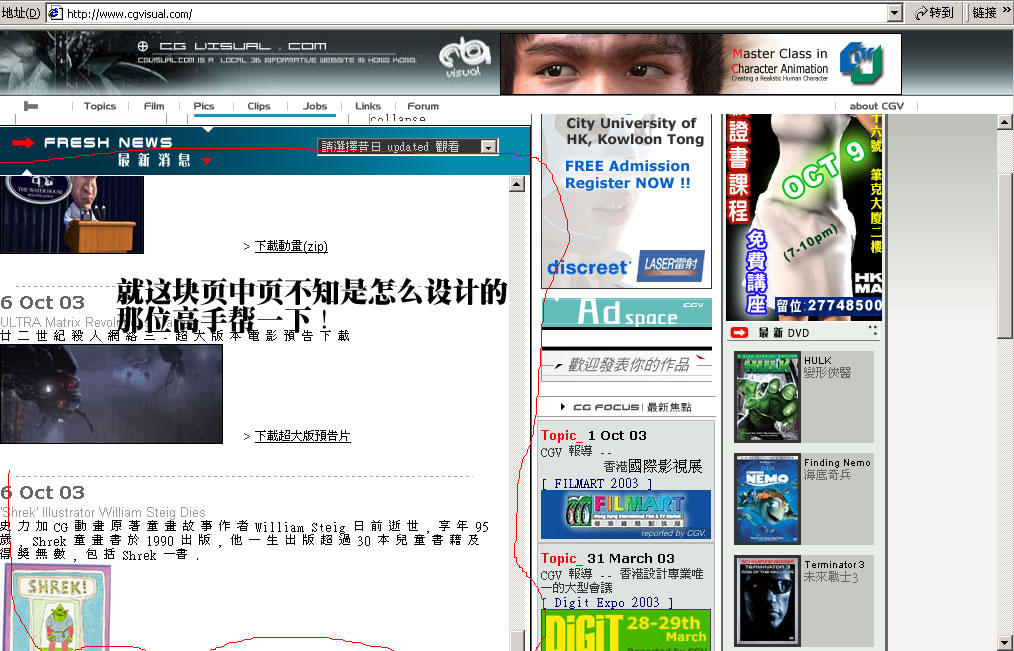The height and width of the screenshot is (651, 1014).
Task: Click the address field showing www.cgvisual.com
Action: (475, 13)
